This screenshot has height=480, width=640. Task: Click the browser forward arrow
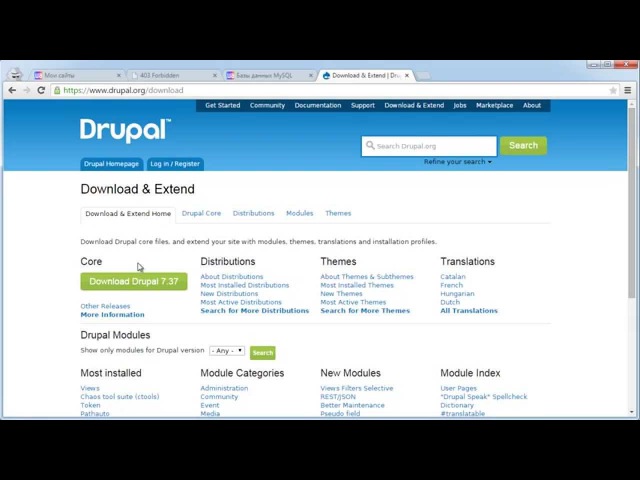tap(27, 90)
